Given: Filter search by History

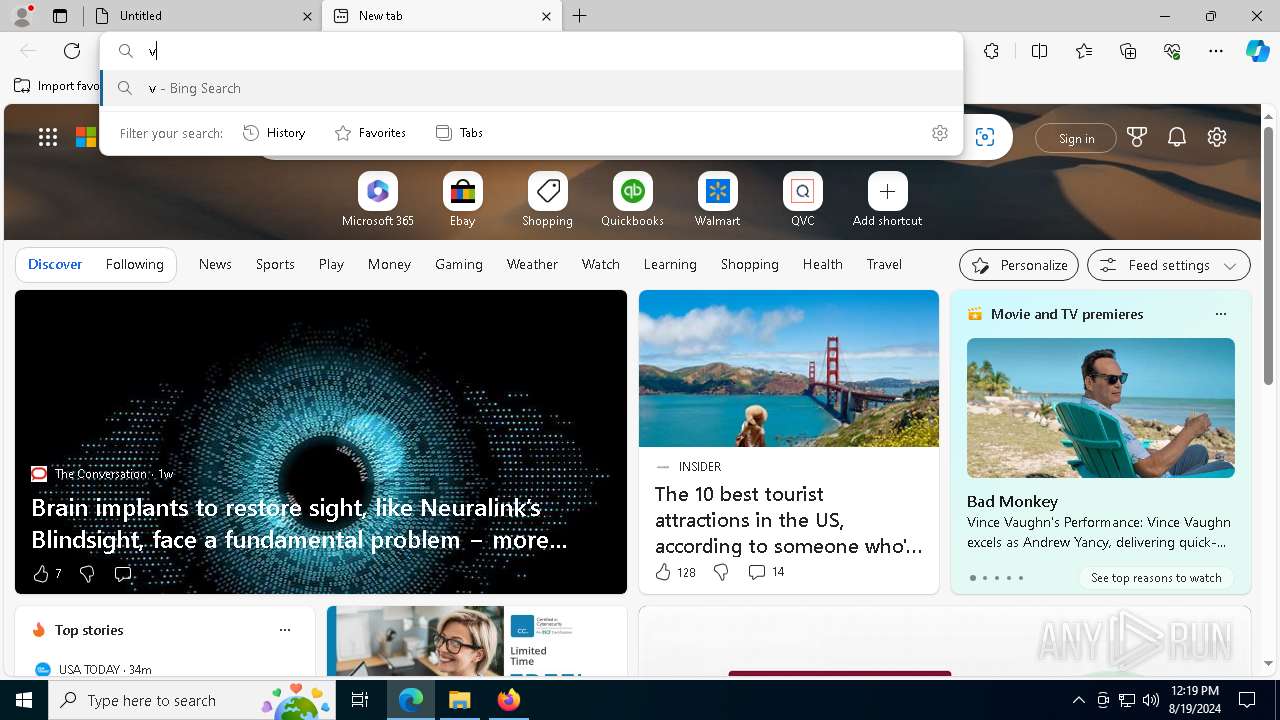Looking at the screenshot, I should point(274,133).
